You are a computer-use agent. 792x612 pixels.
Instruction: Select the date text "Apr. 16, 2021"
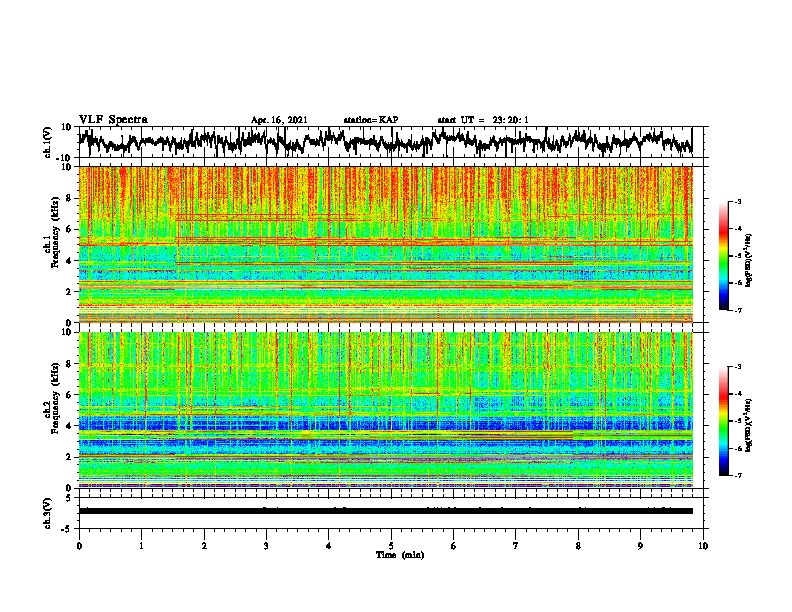click(279, 120)
